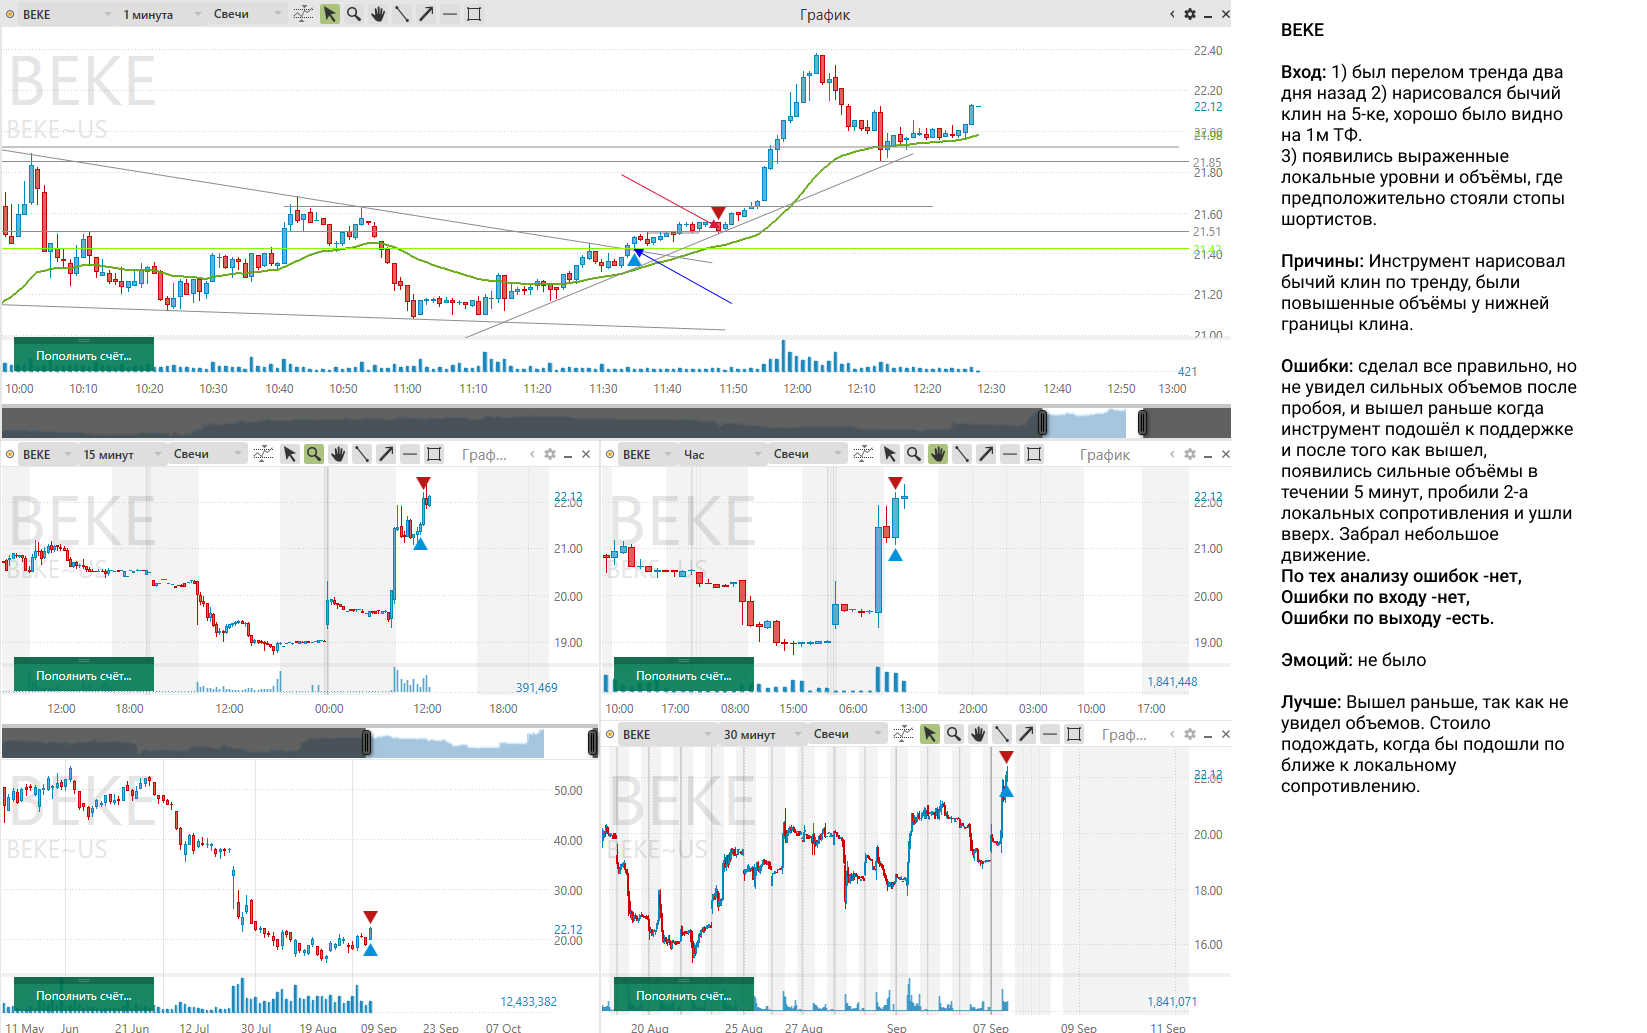
Task: Open the Свечи dropdown in the Час chart
Action: point(806,454)
